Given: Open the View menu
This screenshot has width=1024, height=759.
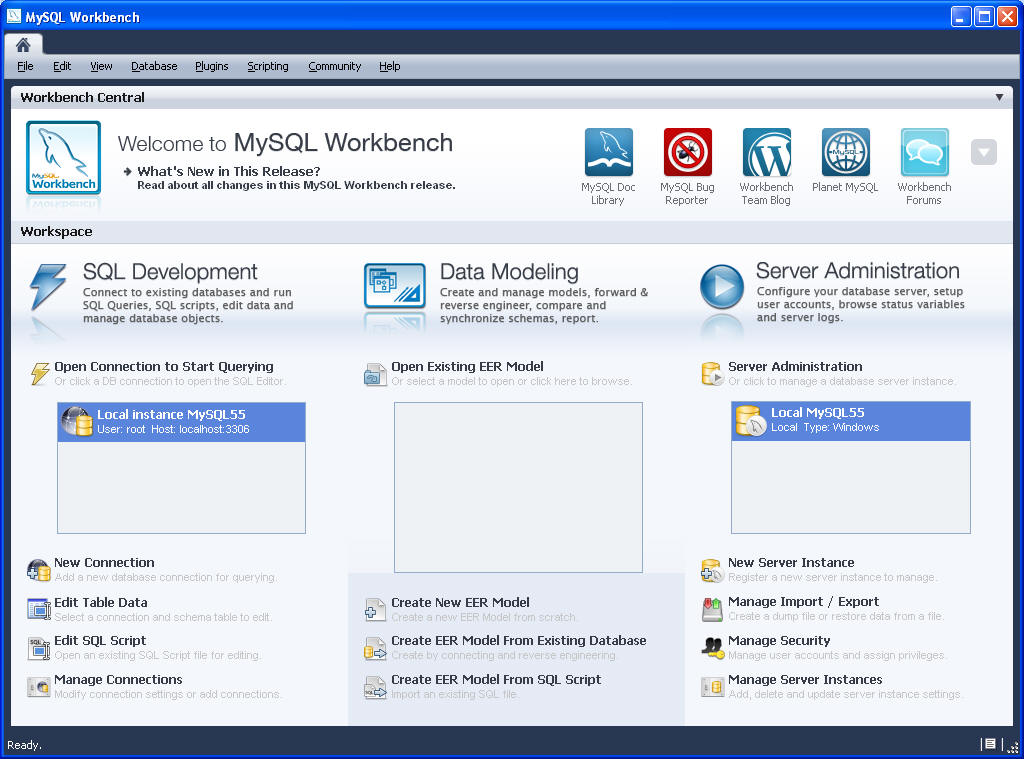Looking at the screenshot, I should [x=101, y=66].
